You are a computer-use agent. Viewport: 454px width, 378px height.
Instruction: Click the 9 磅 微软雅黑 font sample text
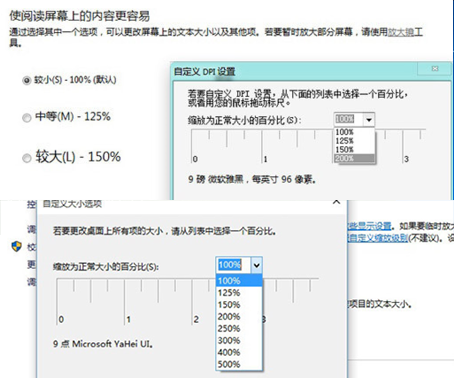coord(251,180)
